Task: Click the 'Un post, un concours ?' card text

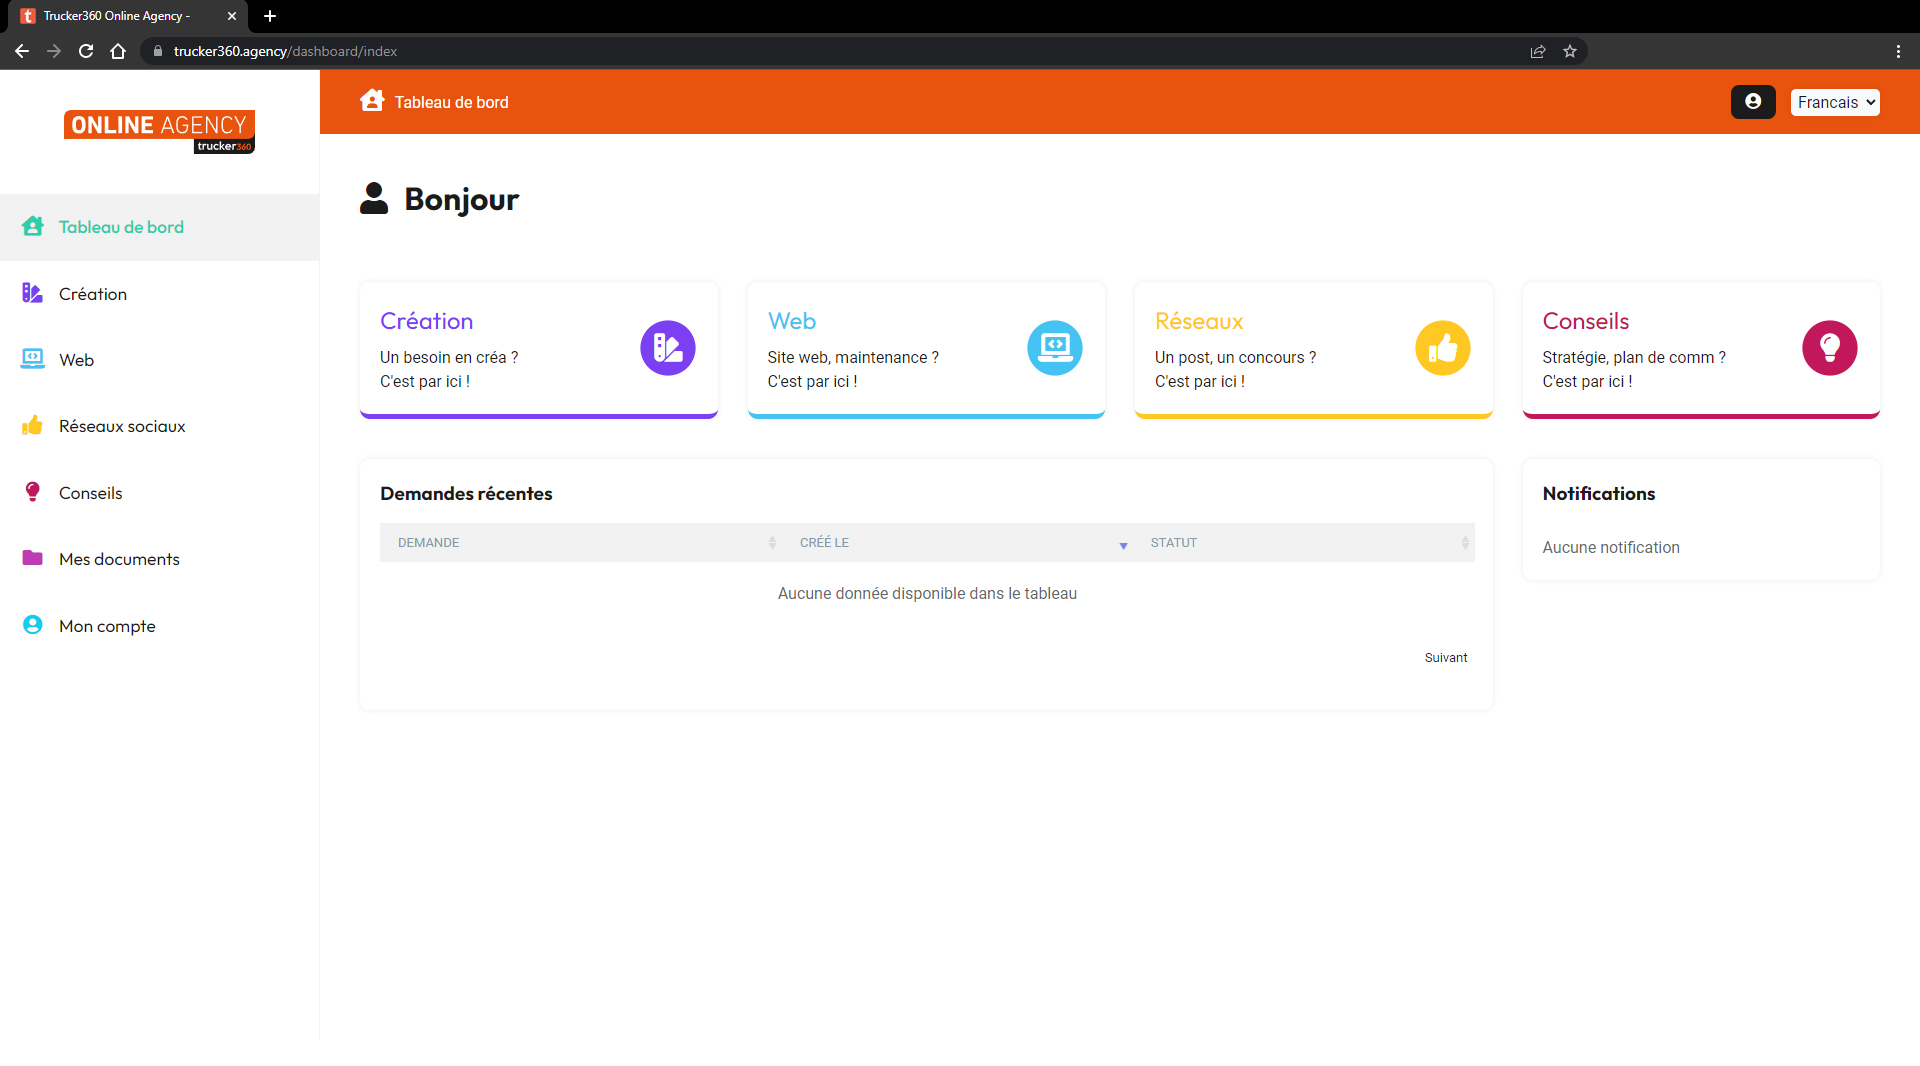Action: (1235, 357)
